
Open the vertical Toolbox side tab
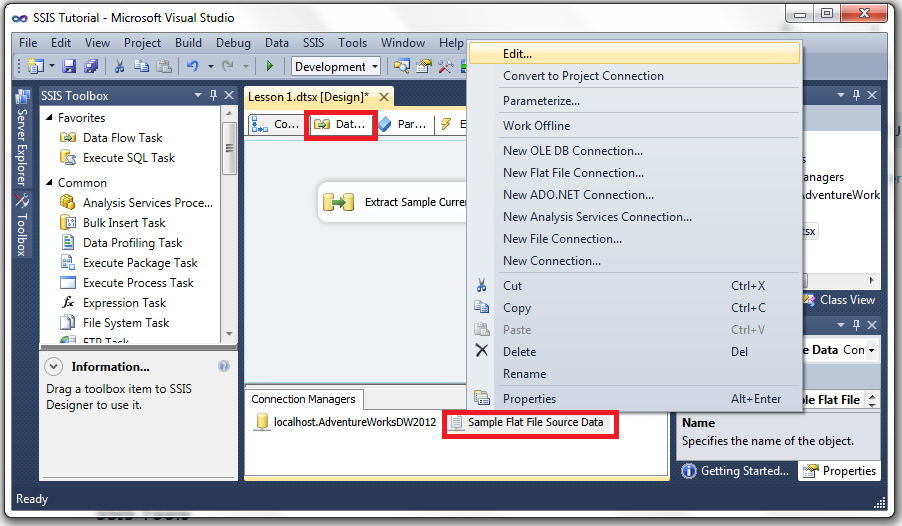[22, 225]
